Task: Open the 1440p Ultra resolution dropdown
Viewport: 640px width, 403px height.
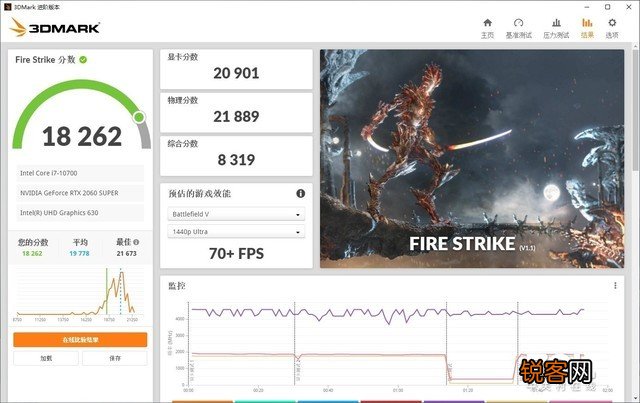Action: [236, 232]
